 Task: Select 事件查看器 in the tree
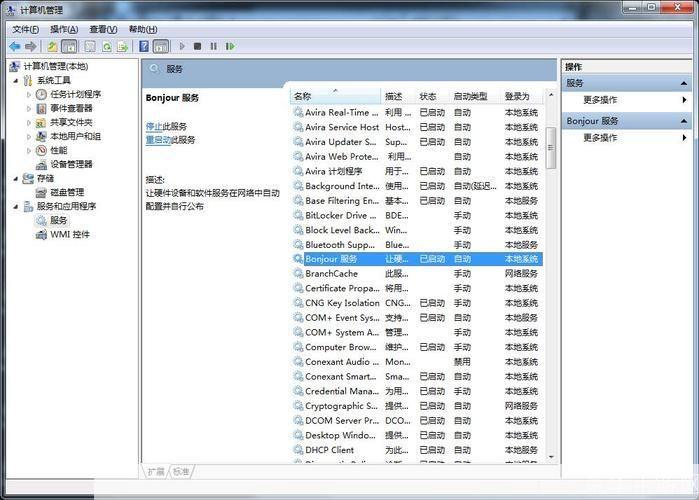coord(71,108)
